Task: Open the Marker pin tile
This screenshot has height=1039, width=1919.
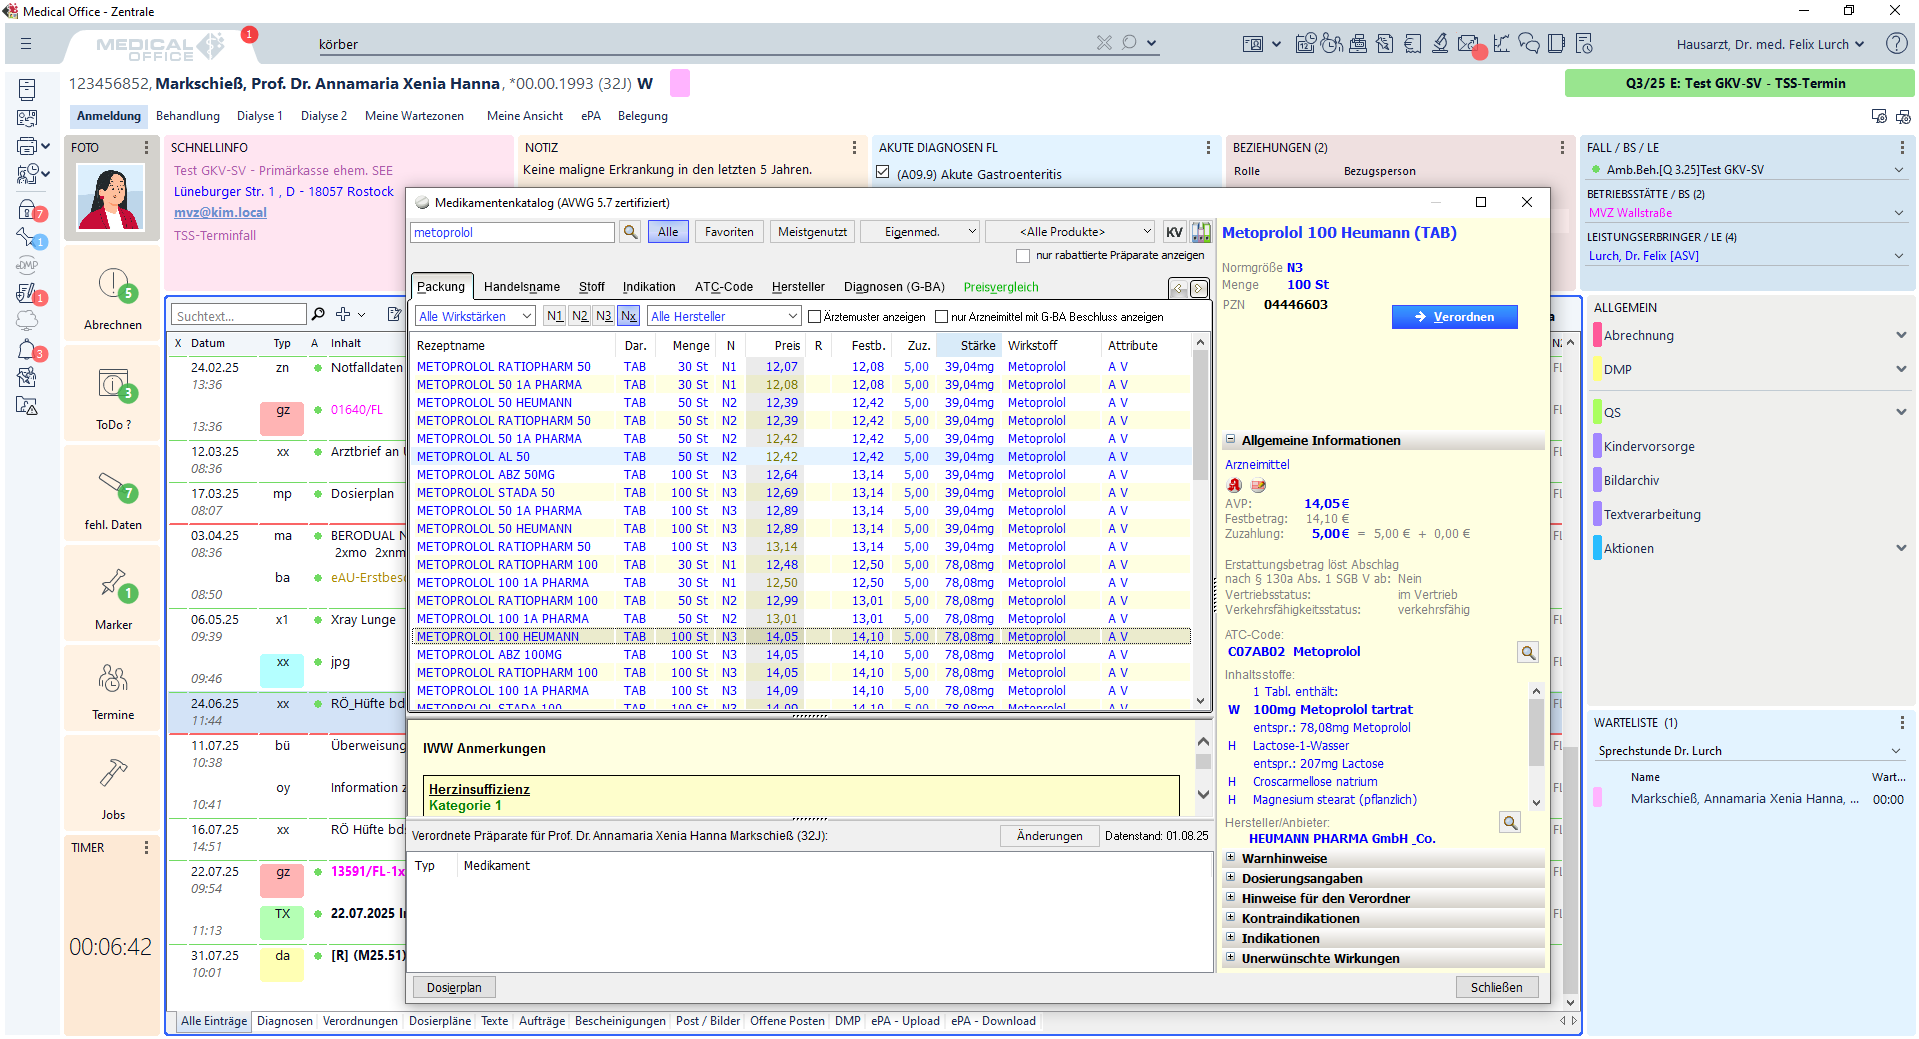Action: [113, 583]
